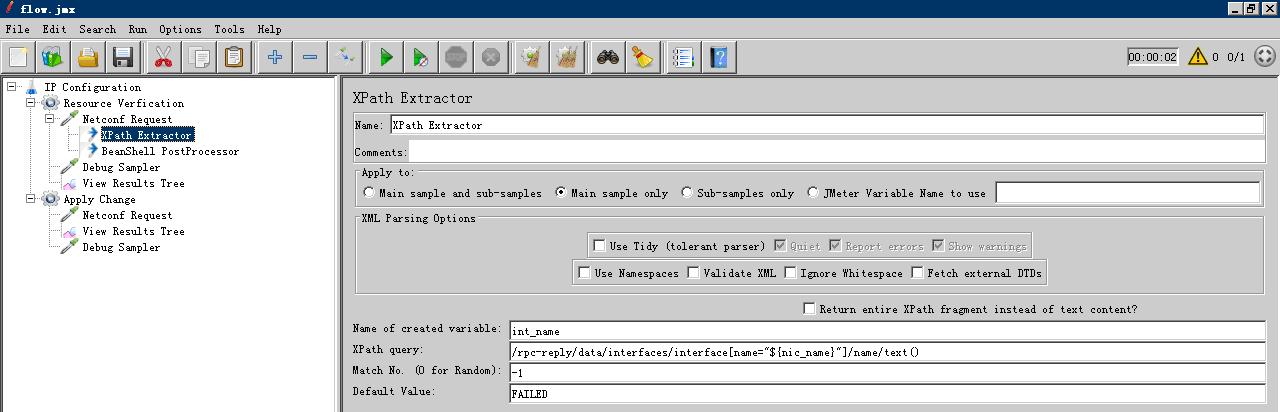Collapse the Apply Change thread group
This screenshot has height=412, width=1280.
[31, 199]
